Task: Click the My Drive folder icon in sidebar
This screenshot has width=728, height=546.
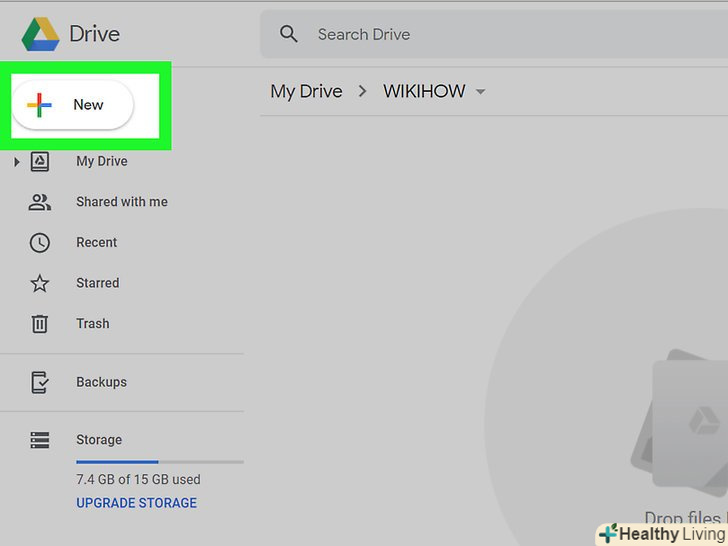Action: pyautogui.click(x=39, y=162)
